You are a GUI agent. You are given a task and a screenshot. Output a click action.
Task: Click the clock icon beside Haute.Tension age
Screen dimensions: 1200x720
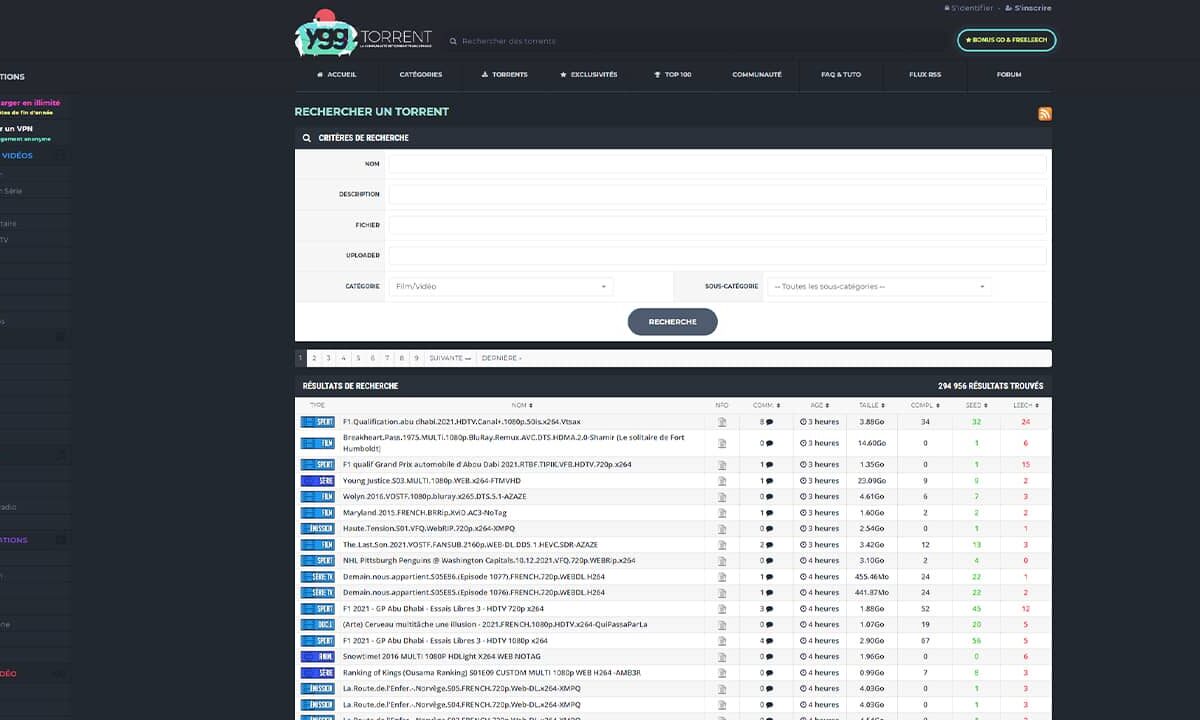point(805,528)
